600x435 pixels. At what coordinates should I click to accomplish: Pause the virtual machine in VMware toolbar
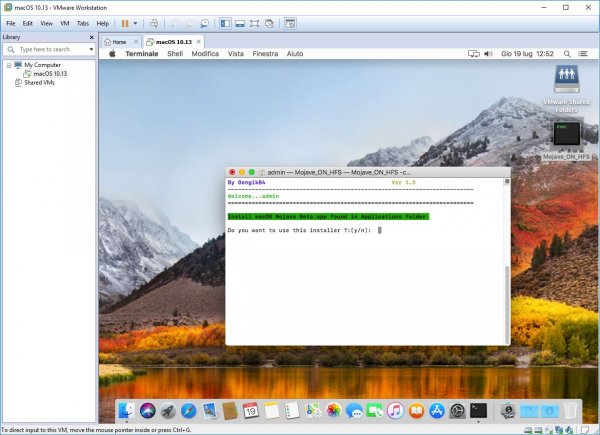(x=125, y=23)
